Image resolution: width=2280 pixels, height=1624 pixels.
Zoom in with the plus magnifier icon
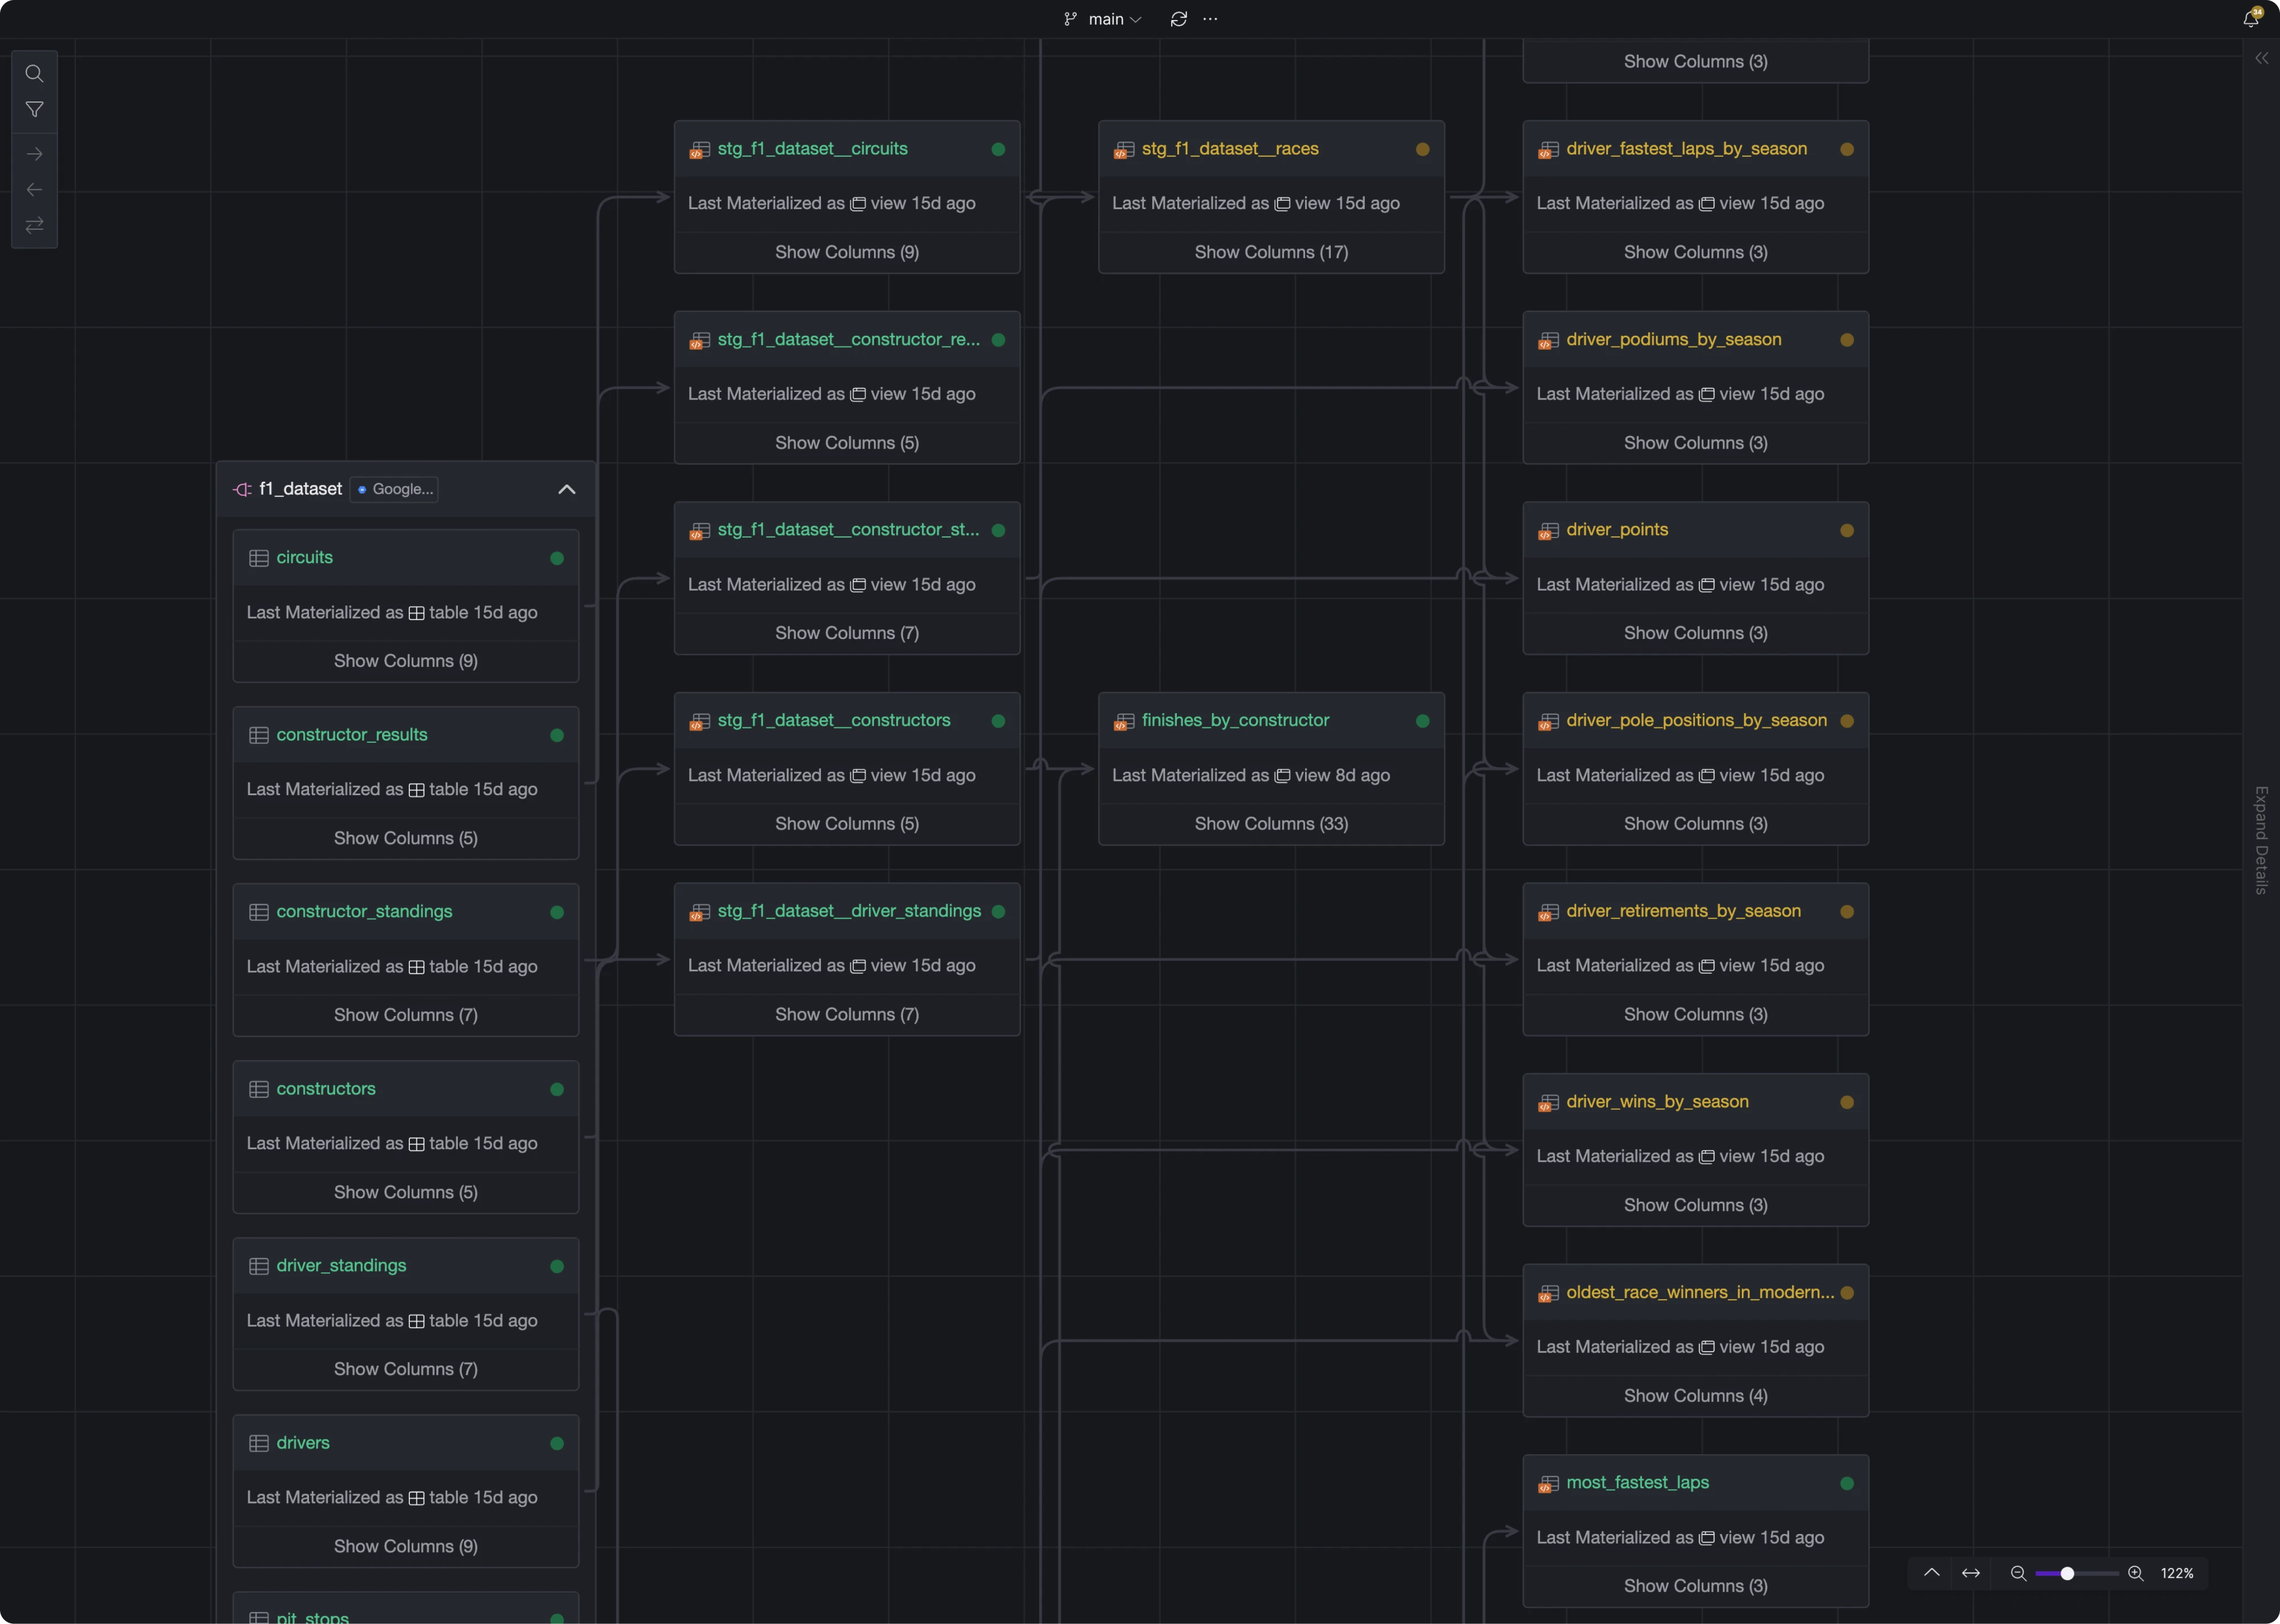tap(2135, 1573)
